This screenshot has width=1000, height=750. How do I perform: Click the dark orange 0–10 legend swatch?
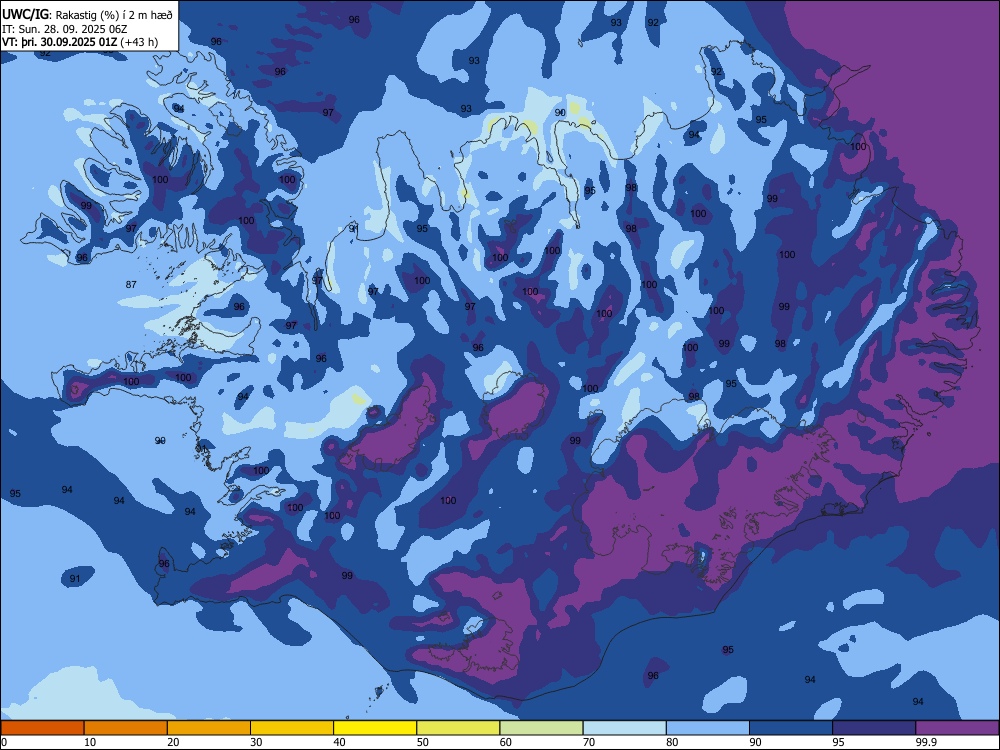(42, 728)
